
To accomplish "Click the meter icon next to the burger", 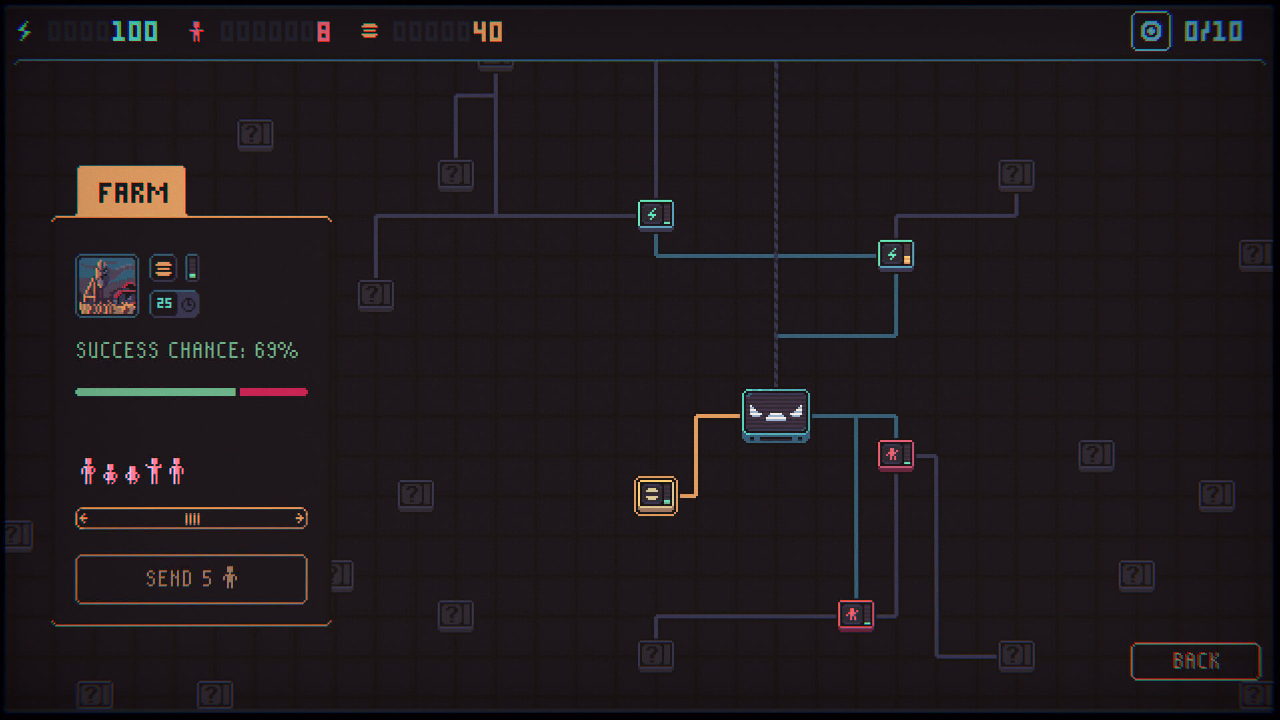I will [190, 267].
